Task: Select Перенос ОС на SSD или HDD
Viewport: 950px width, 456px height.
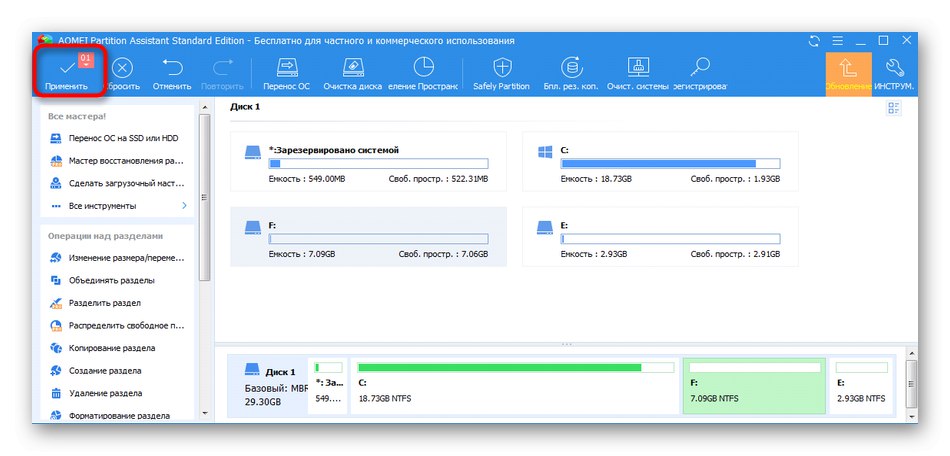Action: tap(117, 138)
